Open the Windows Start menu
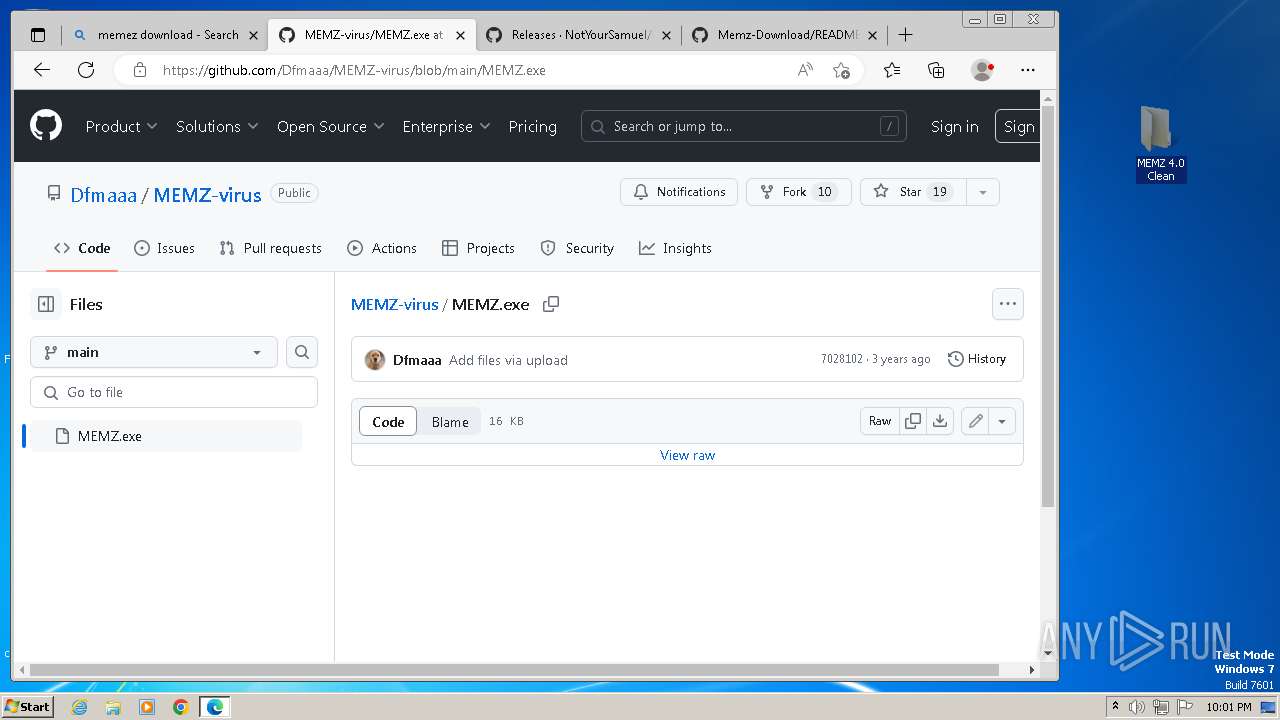The width and height of the screenshot is (1280, 720). pos(28,707)
